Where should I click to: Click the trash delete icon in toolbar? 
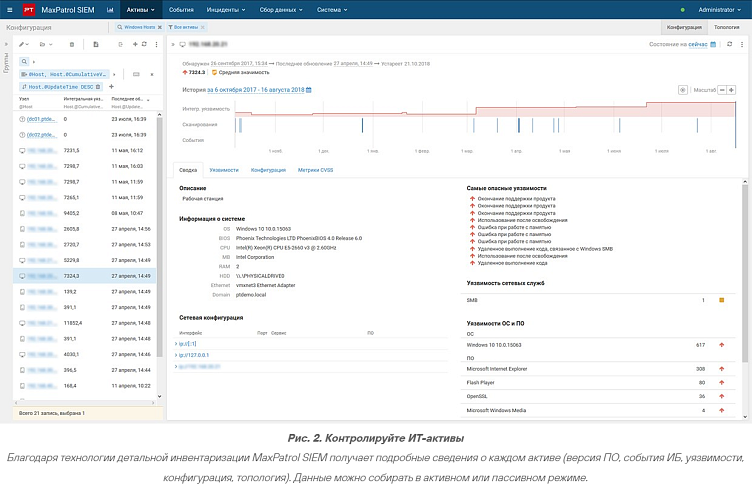[x=72, y=44]
